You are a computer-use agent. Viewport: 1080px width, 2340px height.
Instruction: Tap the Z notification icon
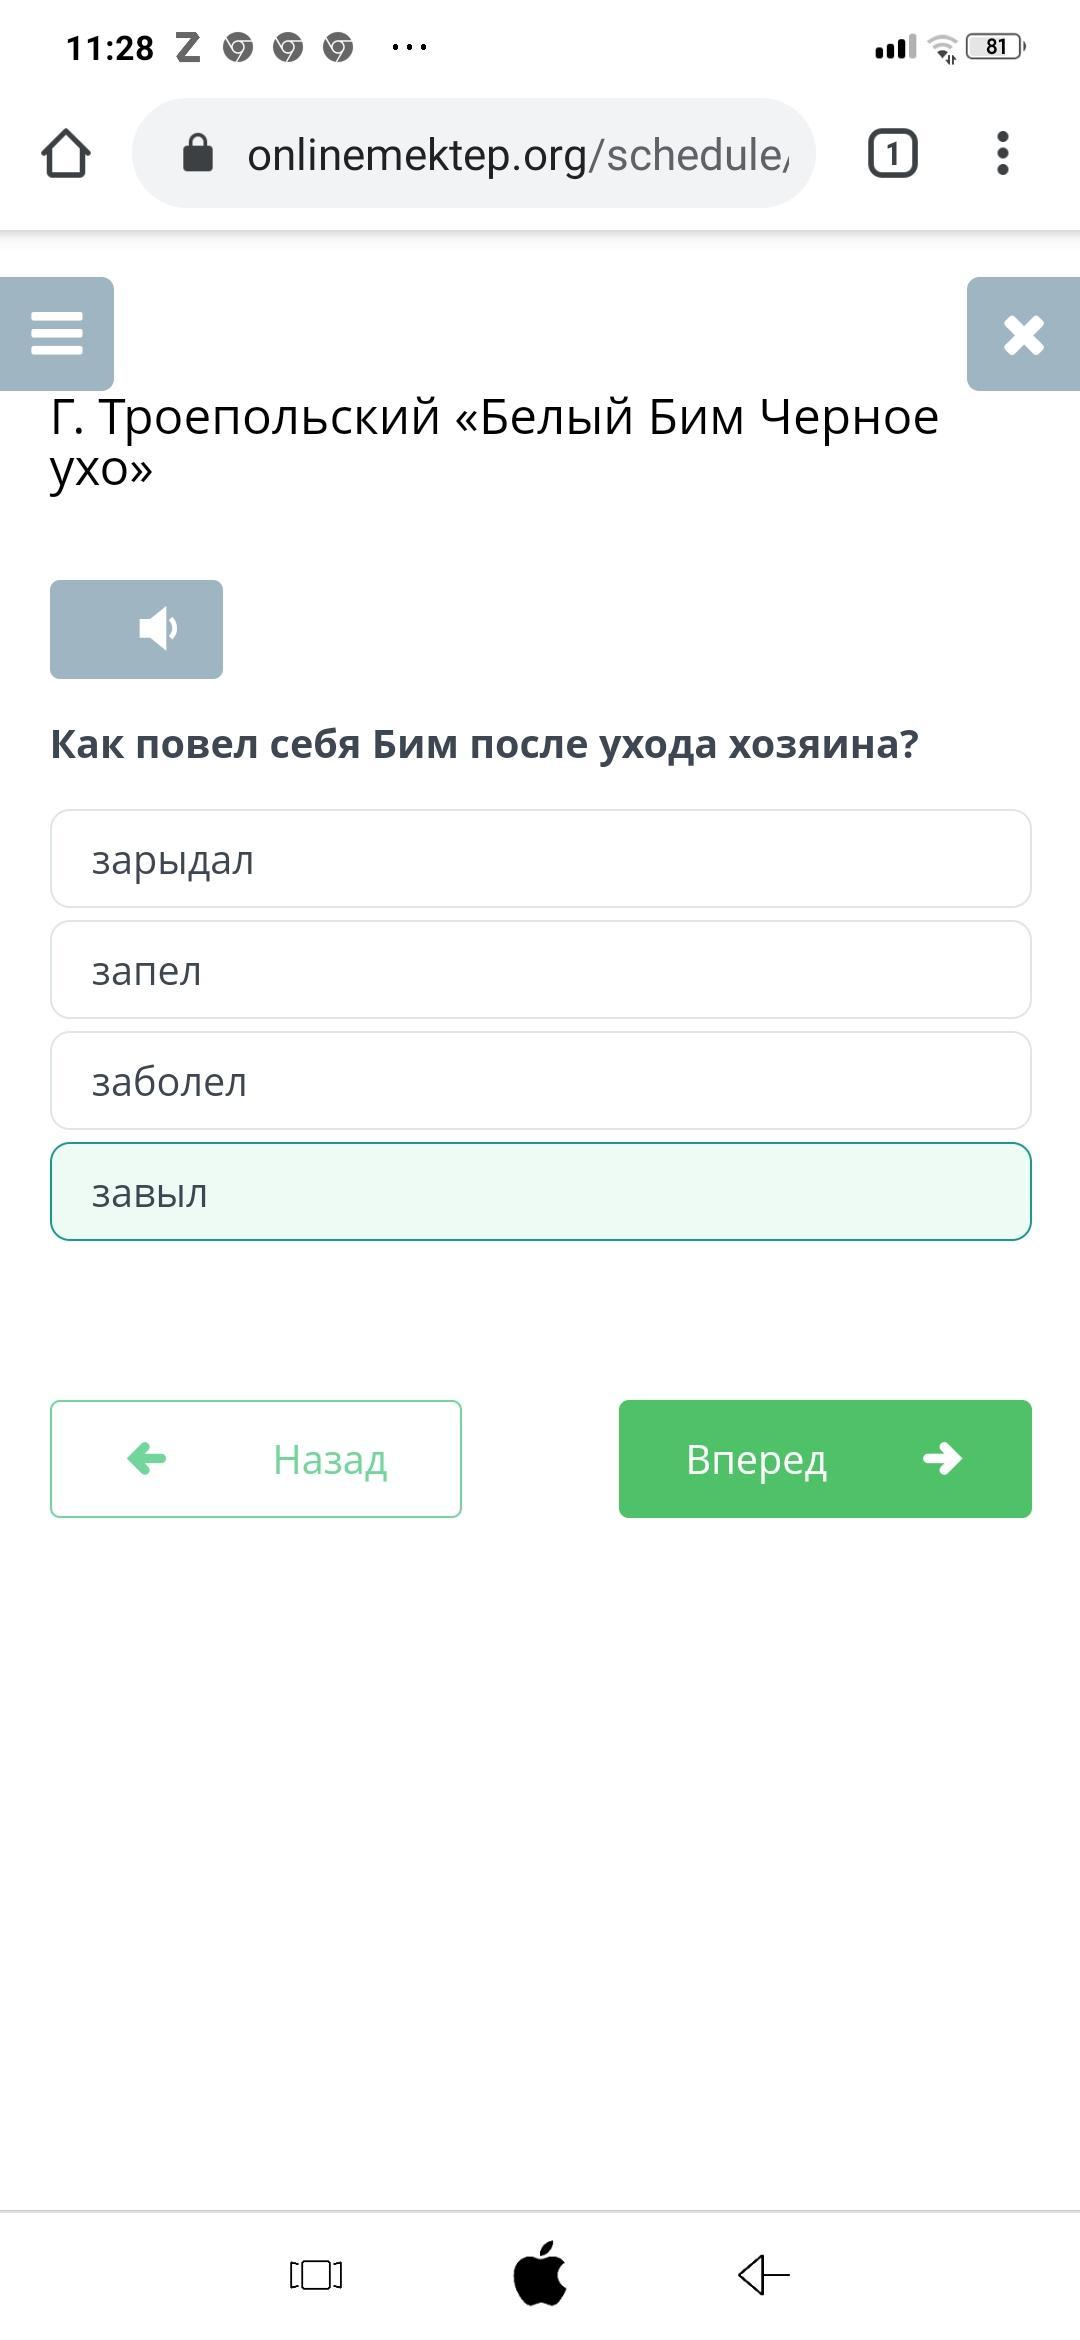coord(188,47)
